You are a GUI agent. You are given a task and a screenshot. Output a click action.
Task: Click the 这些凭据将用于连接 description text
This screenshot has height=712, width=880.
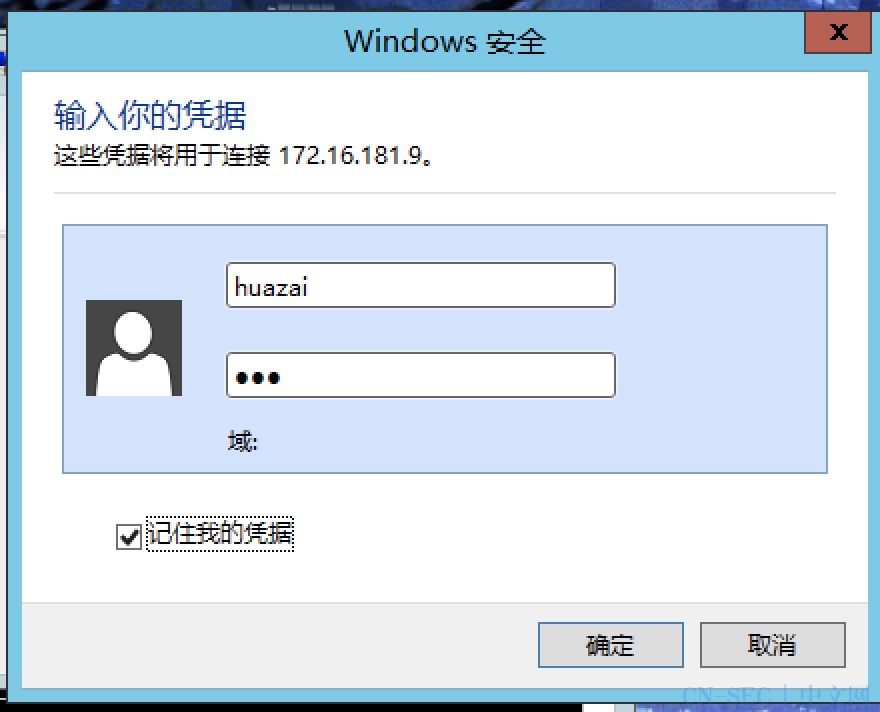(162, 155)
